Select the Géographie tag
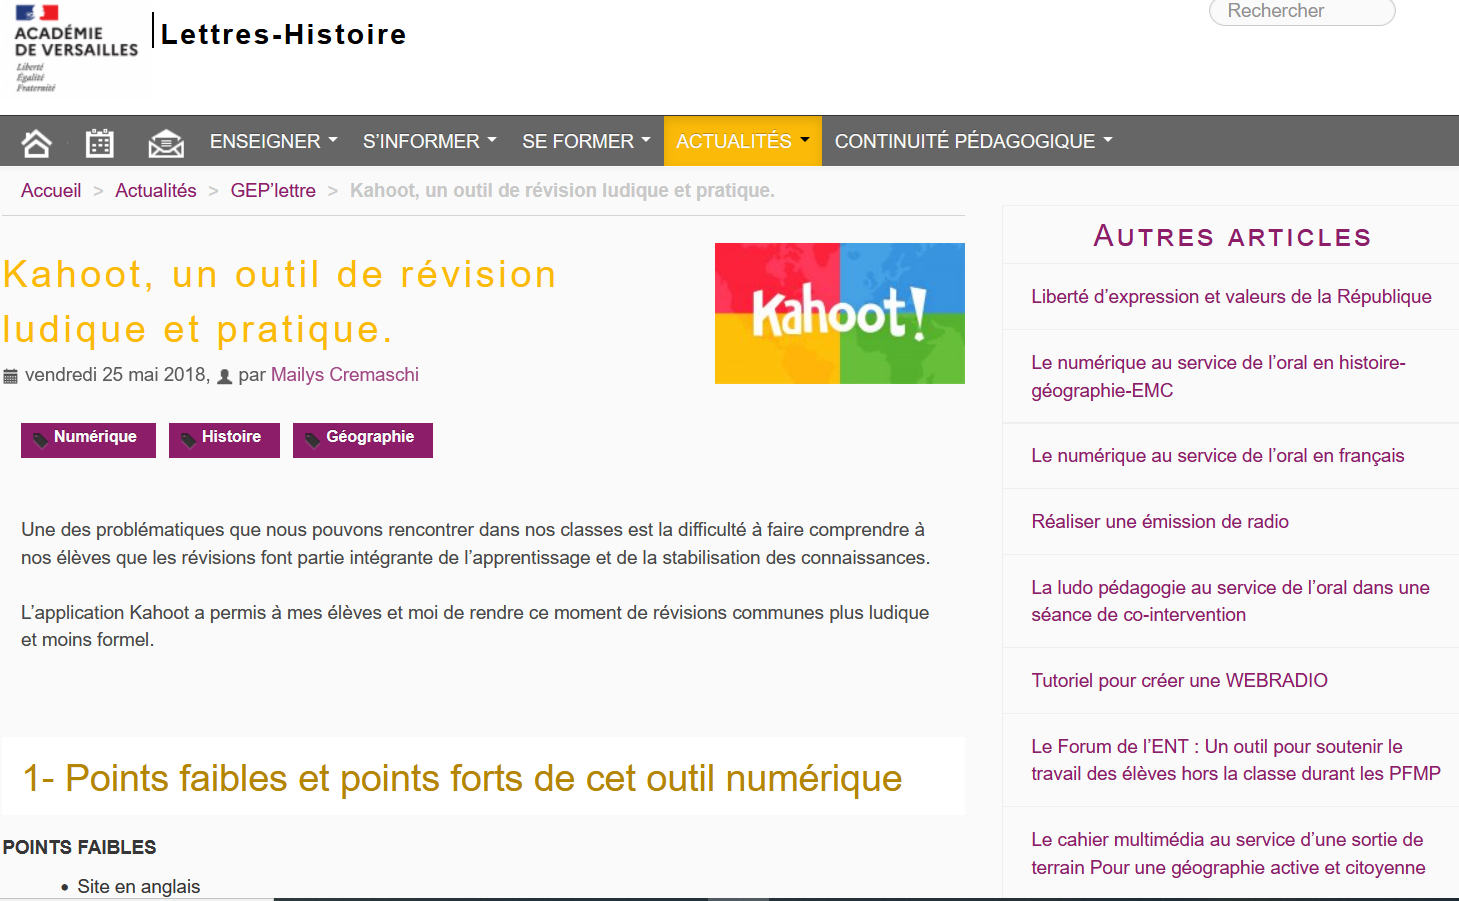1459x901 pixels. pos(362,439)
